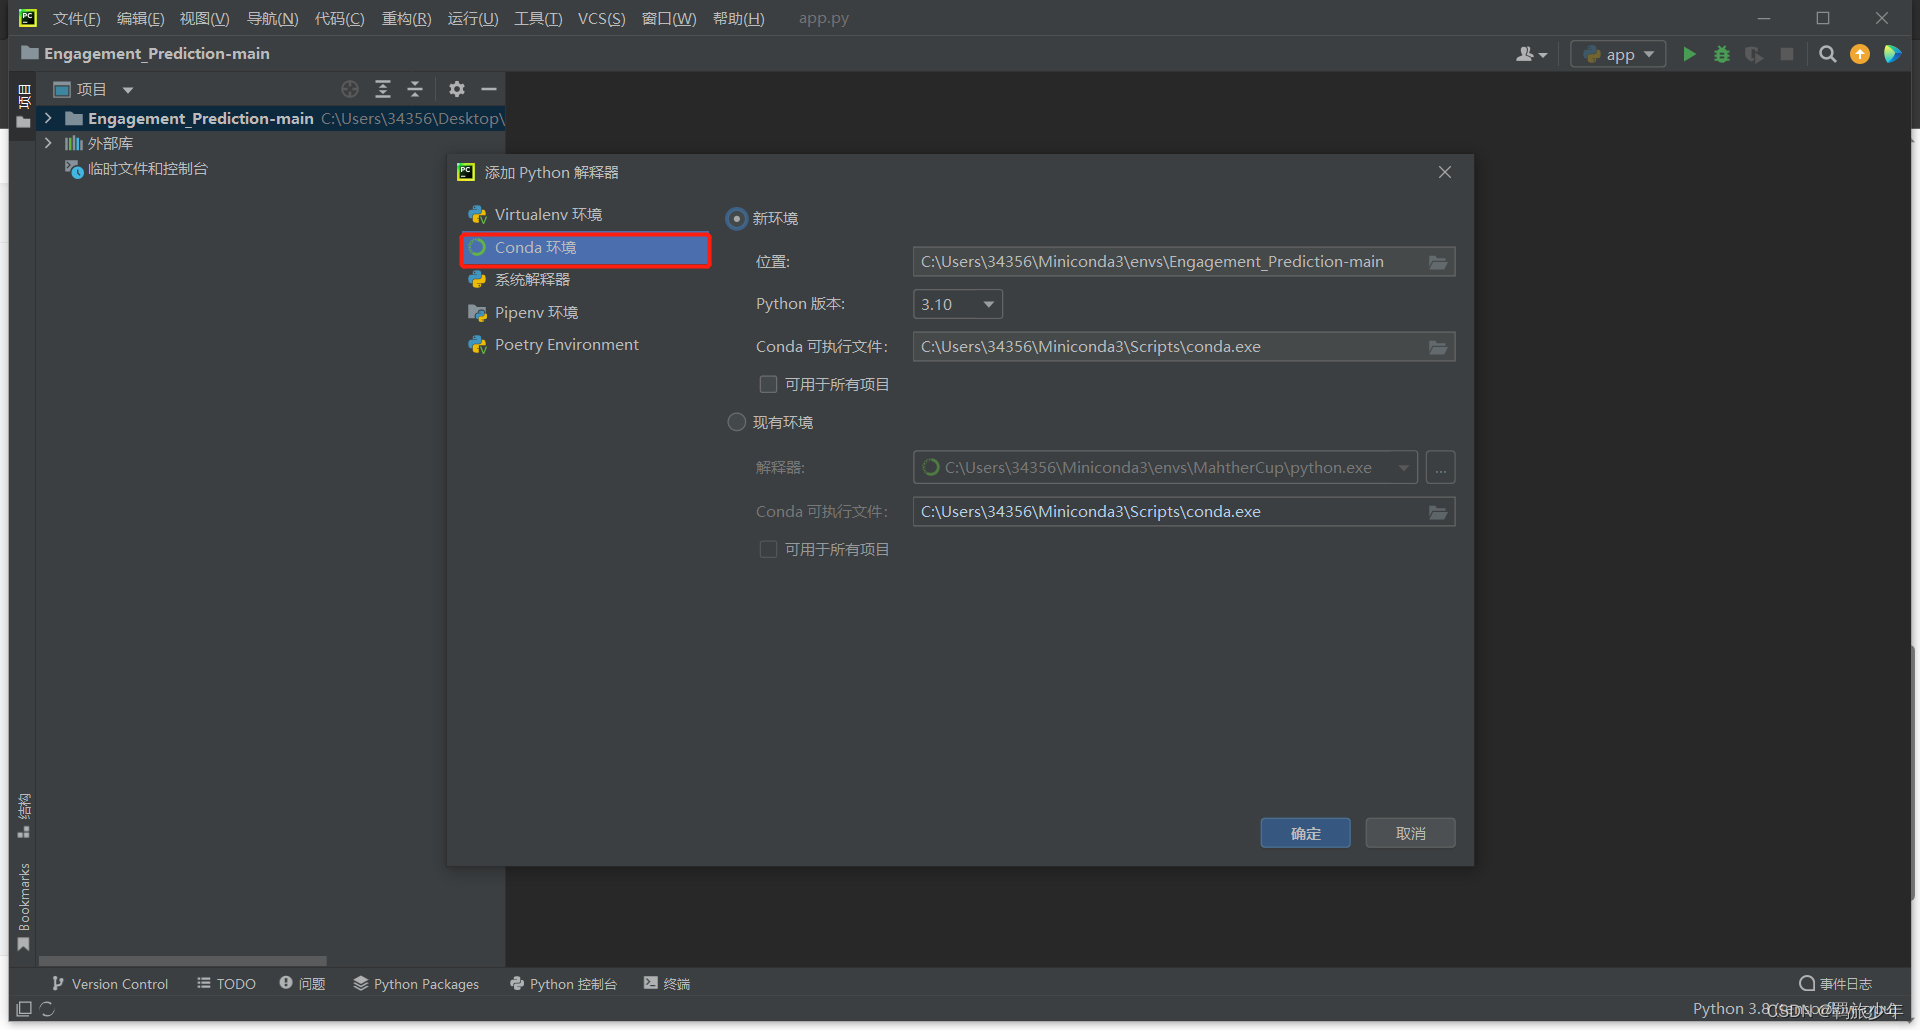Click the Run with Coverage icon
The height and width of the screenshot is (1030, 1920).
pos(1754,54)
